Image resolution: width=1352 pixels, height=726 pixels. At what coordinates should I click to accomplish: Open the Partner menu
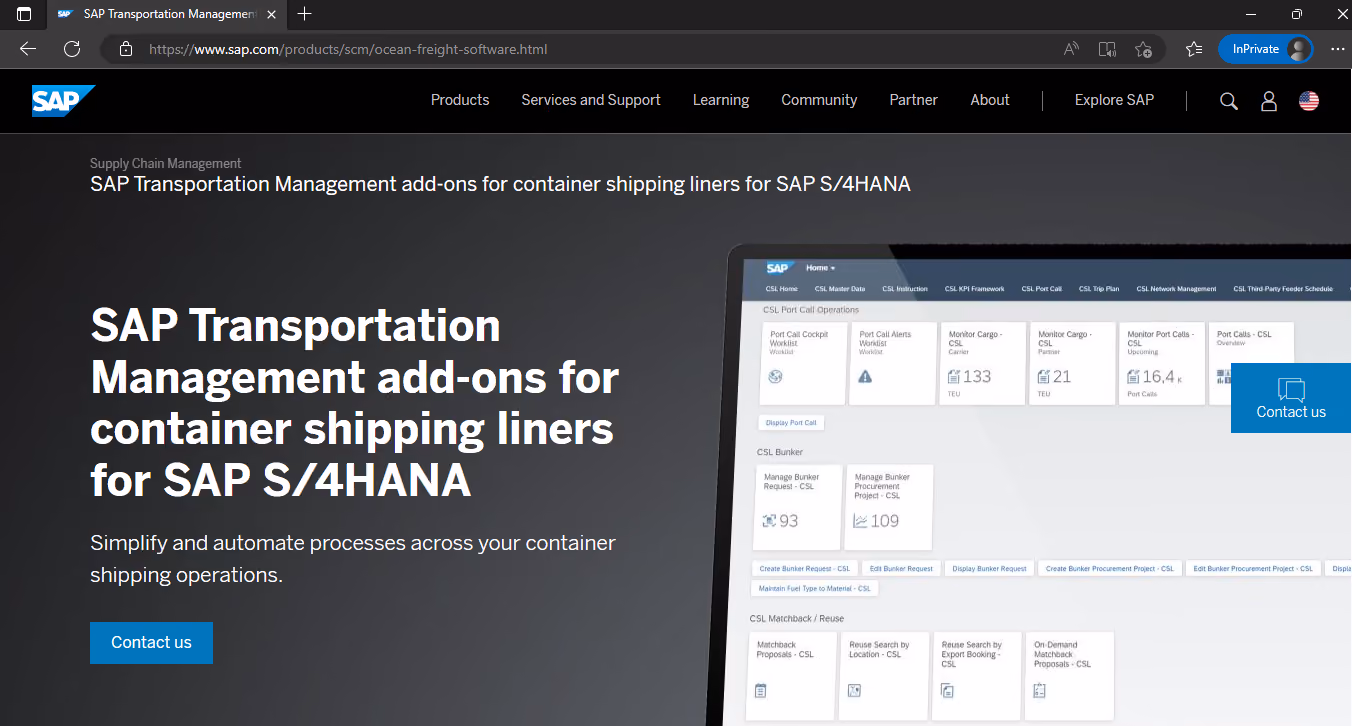914,100
